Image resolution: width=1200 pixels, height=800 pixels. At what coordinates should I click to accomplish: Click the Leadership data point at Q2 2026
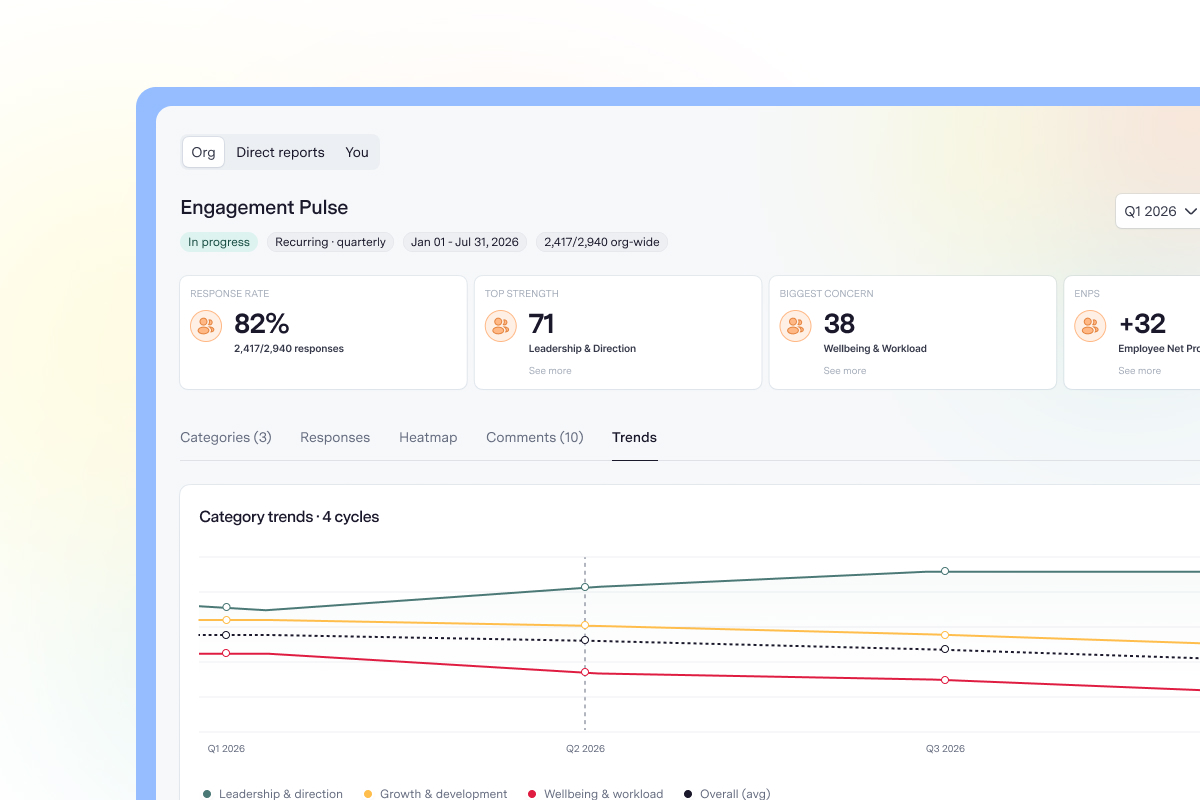pyautogui.click(x=585, y=588)
